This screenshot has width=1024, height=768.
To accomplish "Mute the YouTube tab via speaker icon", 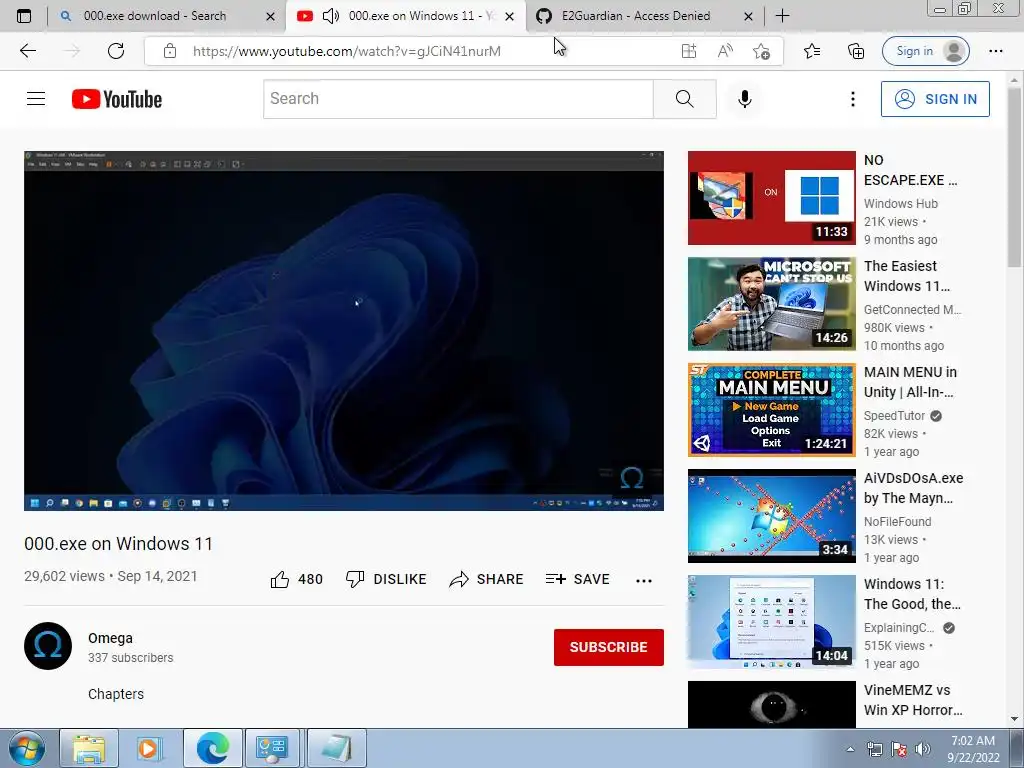I will coord(331,16).
